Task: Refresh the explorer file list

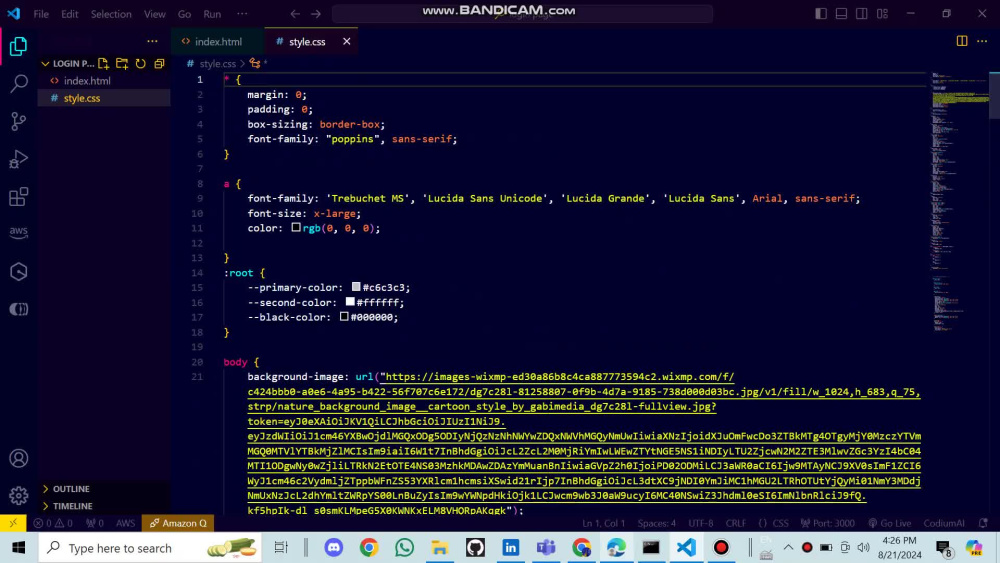Action: (x=140, y=64)
